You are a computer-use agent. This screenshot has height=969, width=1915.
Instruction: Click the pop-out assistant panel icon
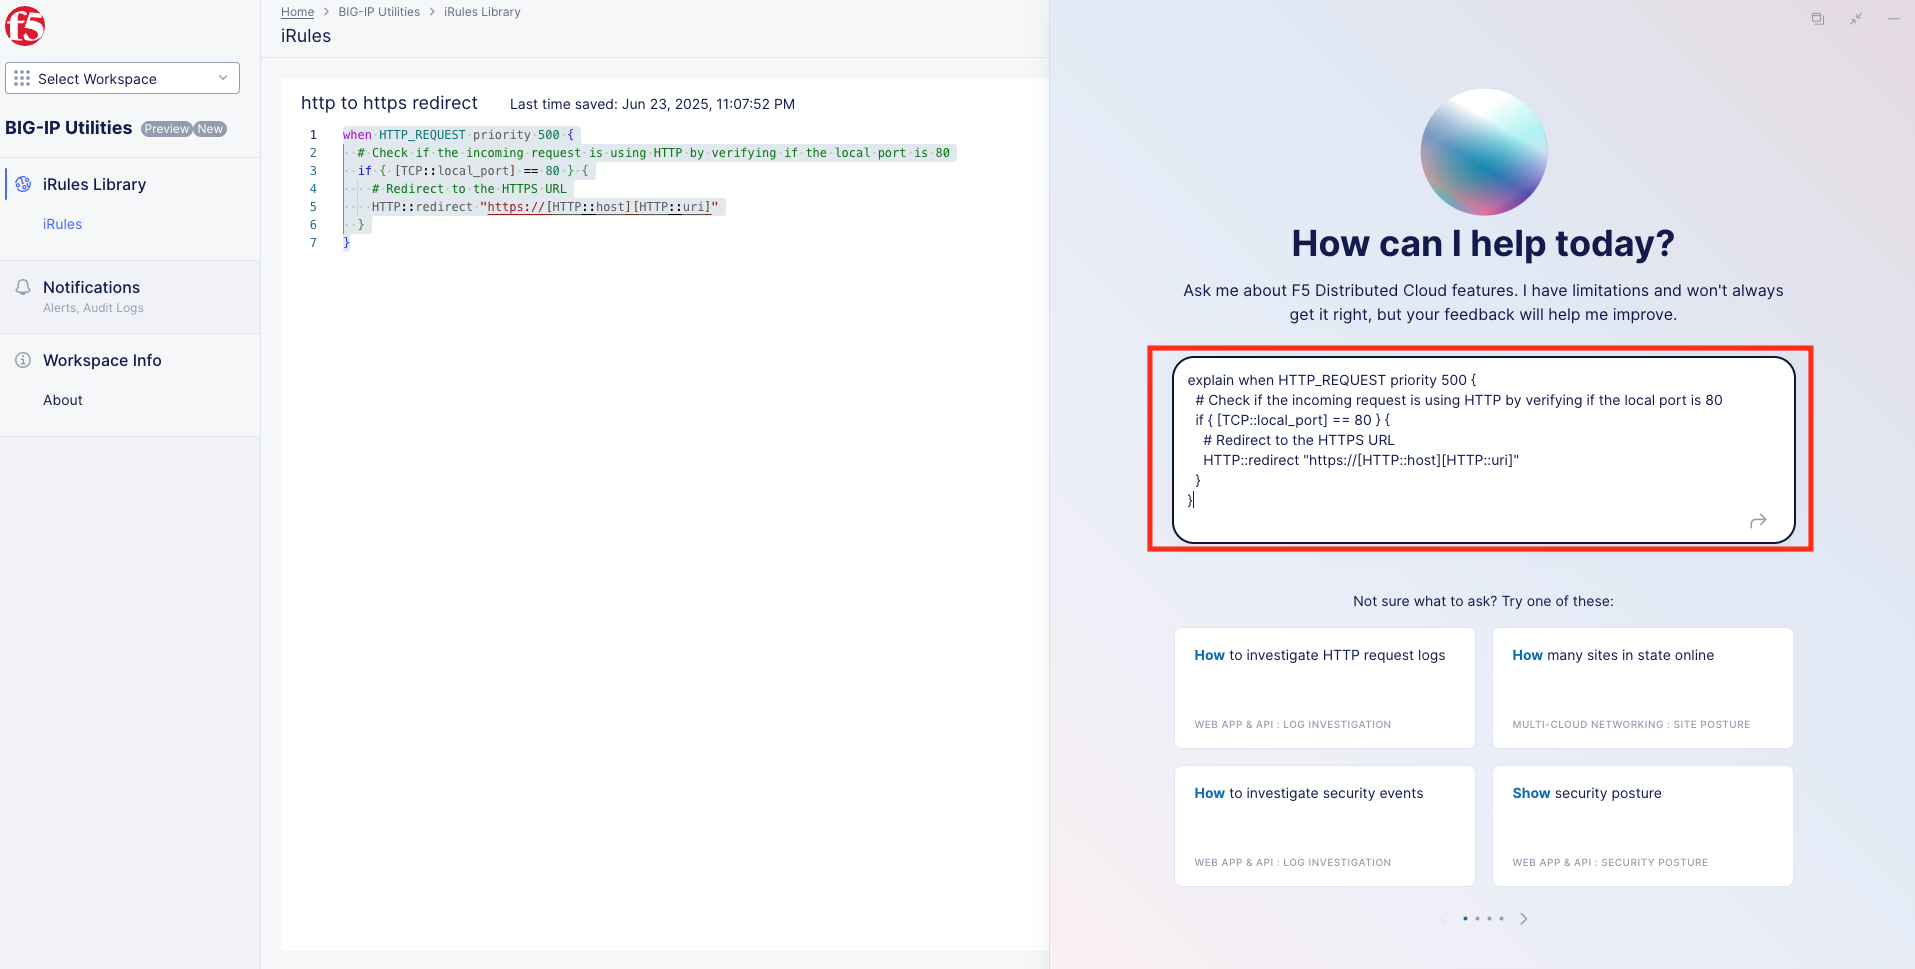tap(1818, 19)
